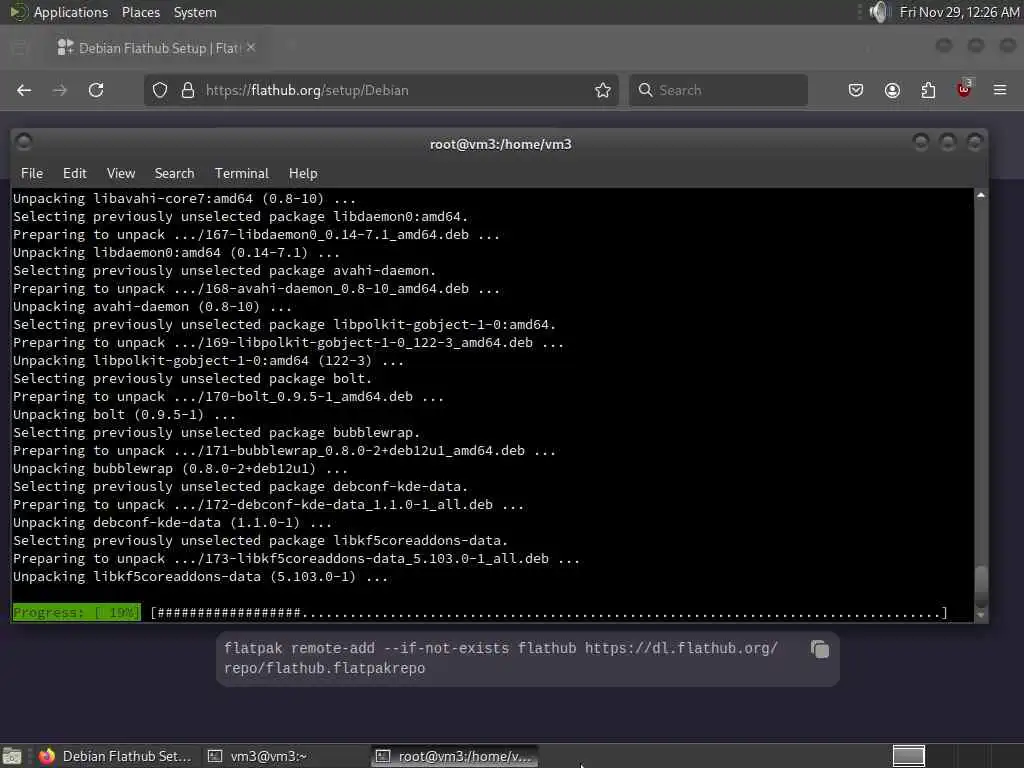This screenshot has height=768, width=1024.
Task: Click the terminal scrollbar thumb
Action: pos(980,584)
